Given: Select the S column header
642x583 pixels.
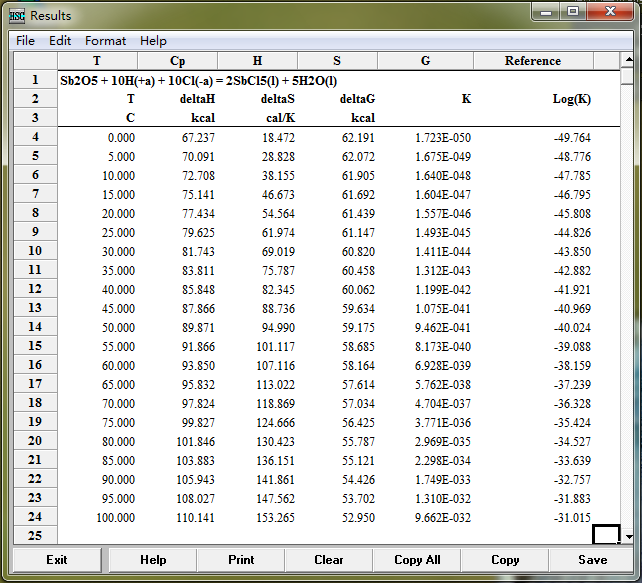Looking at the screenshot, I should click(337, 61).
